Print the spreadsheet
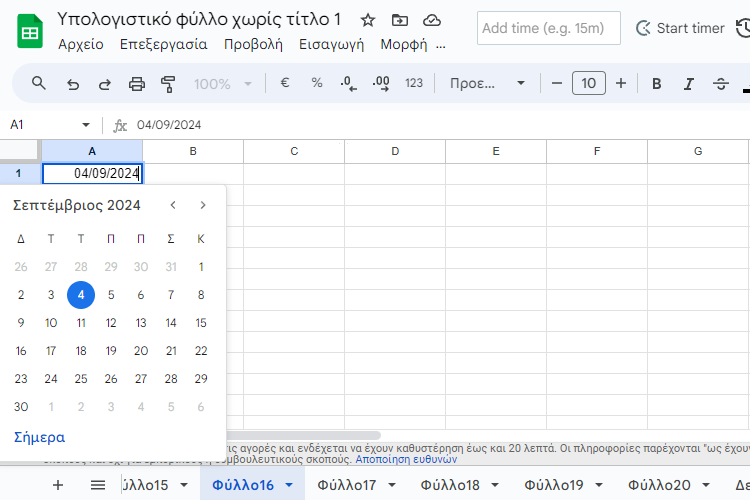The height and width of the screenshot is (500, 750). coord(137,84)
